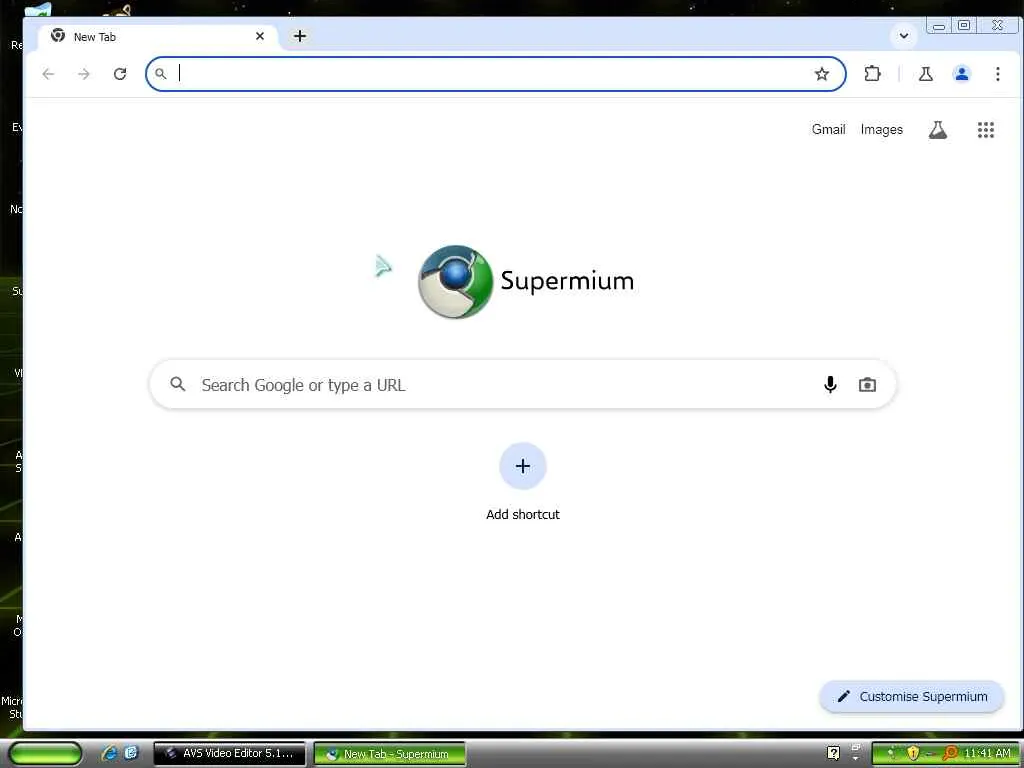The width and height of the screenshot is (1024, 768).
Task: Click Customise Supermium button
Action: [912, 696]
